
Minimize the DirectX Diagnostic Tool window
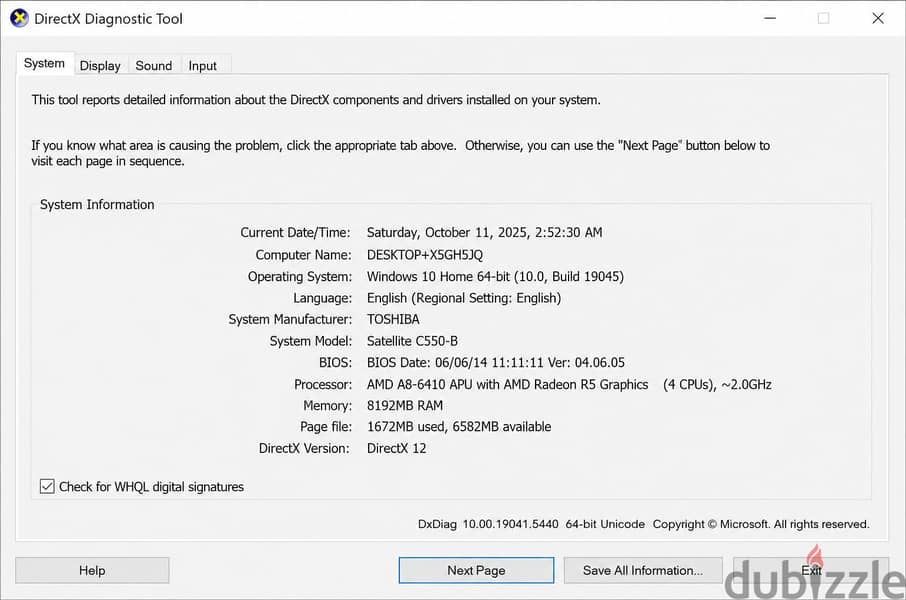[x=770, y=18]
